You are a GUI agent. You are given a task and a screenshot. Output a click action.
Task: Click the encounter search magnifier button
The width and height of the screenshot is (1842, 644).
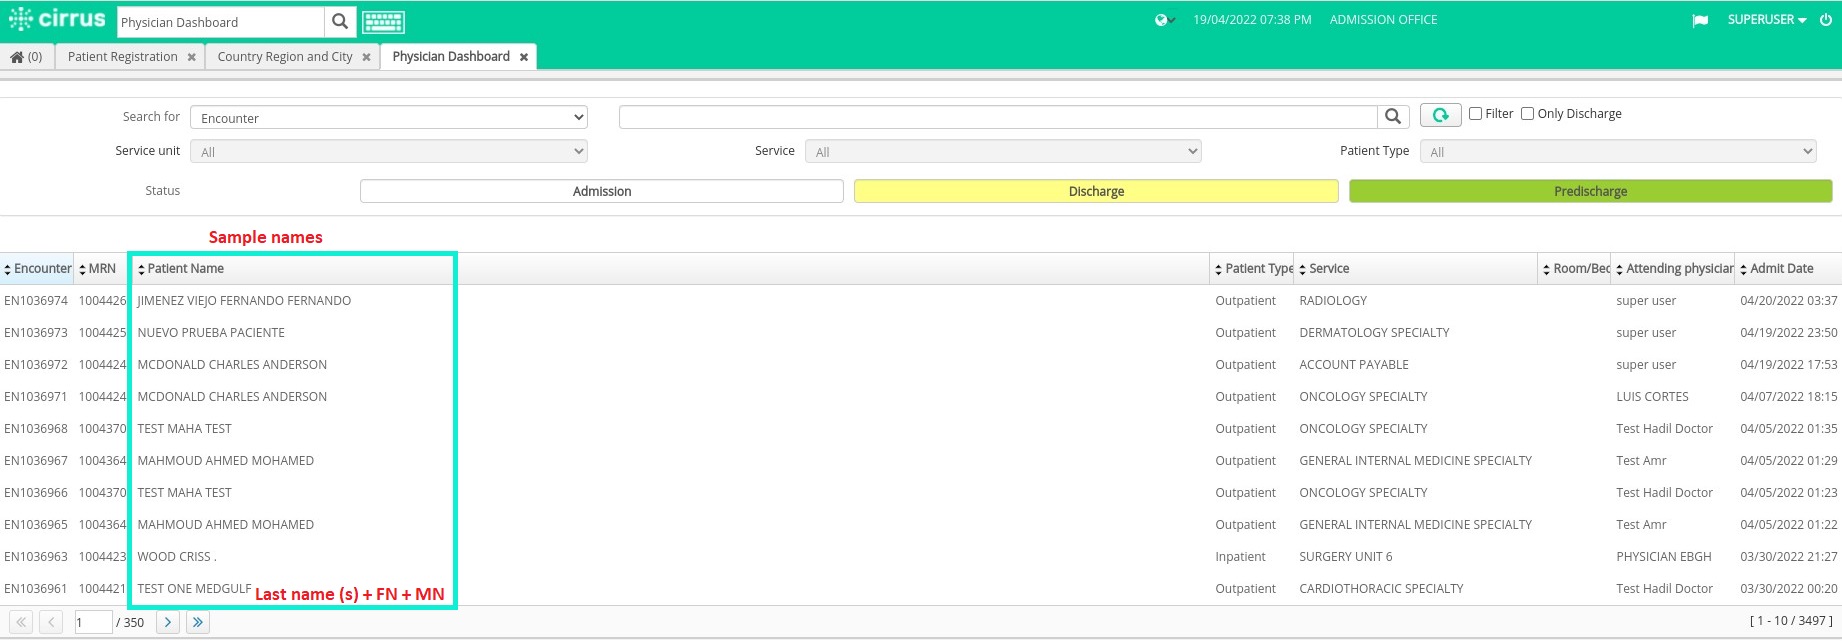(1393, 117)
